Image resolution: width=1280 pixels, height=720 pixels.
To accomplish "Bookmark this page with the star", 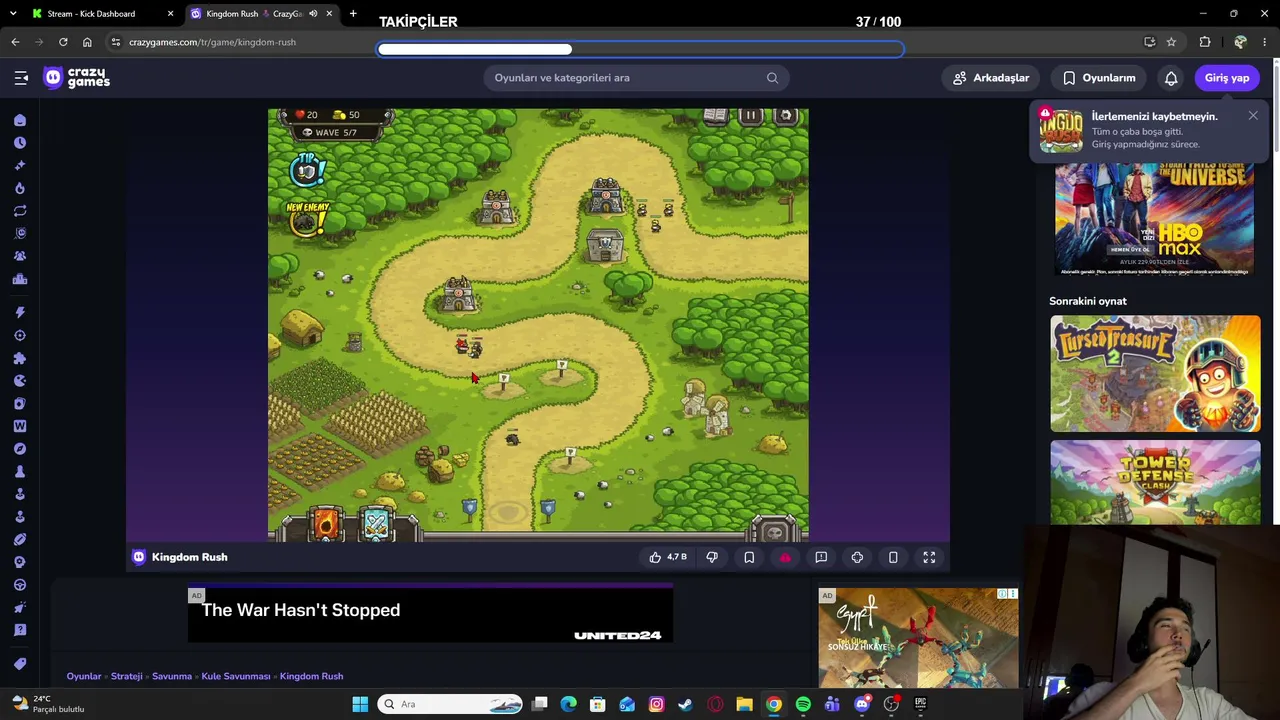I will 1171,42.
